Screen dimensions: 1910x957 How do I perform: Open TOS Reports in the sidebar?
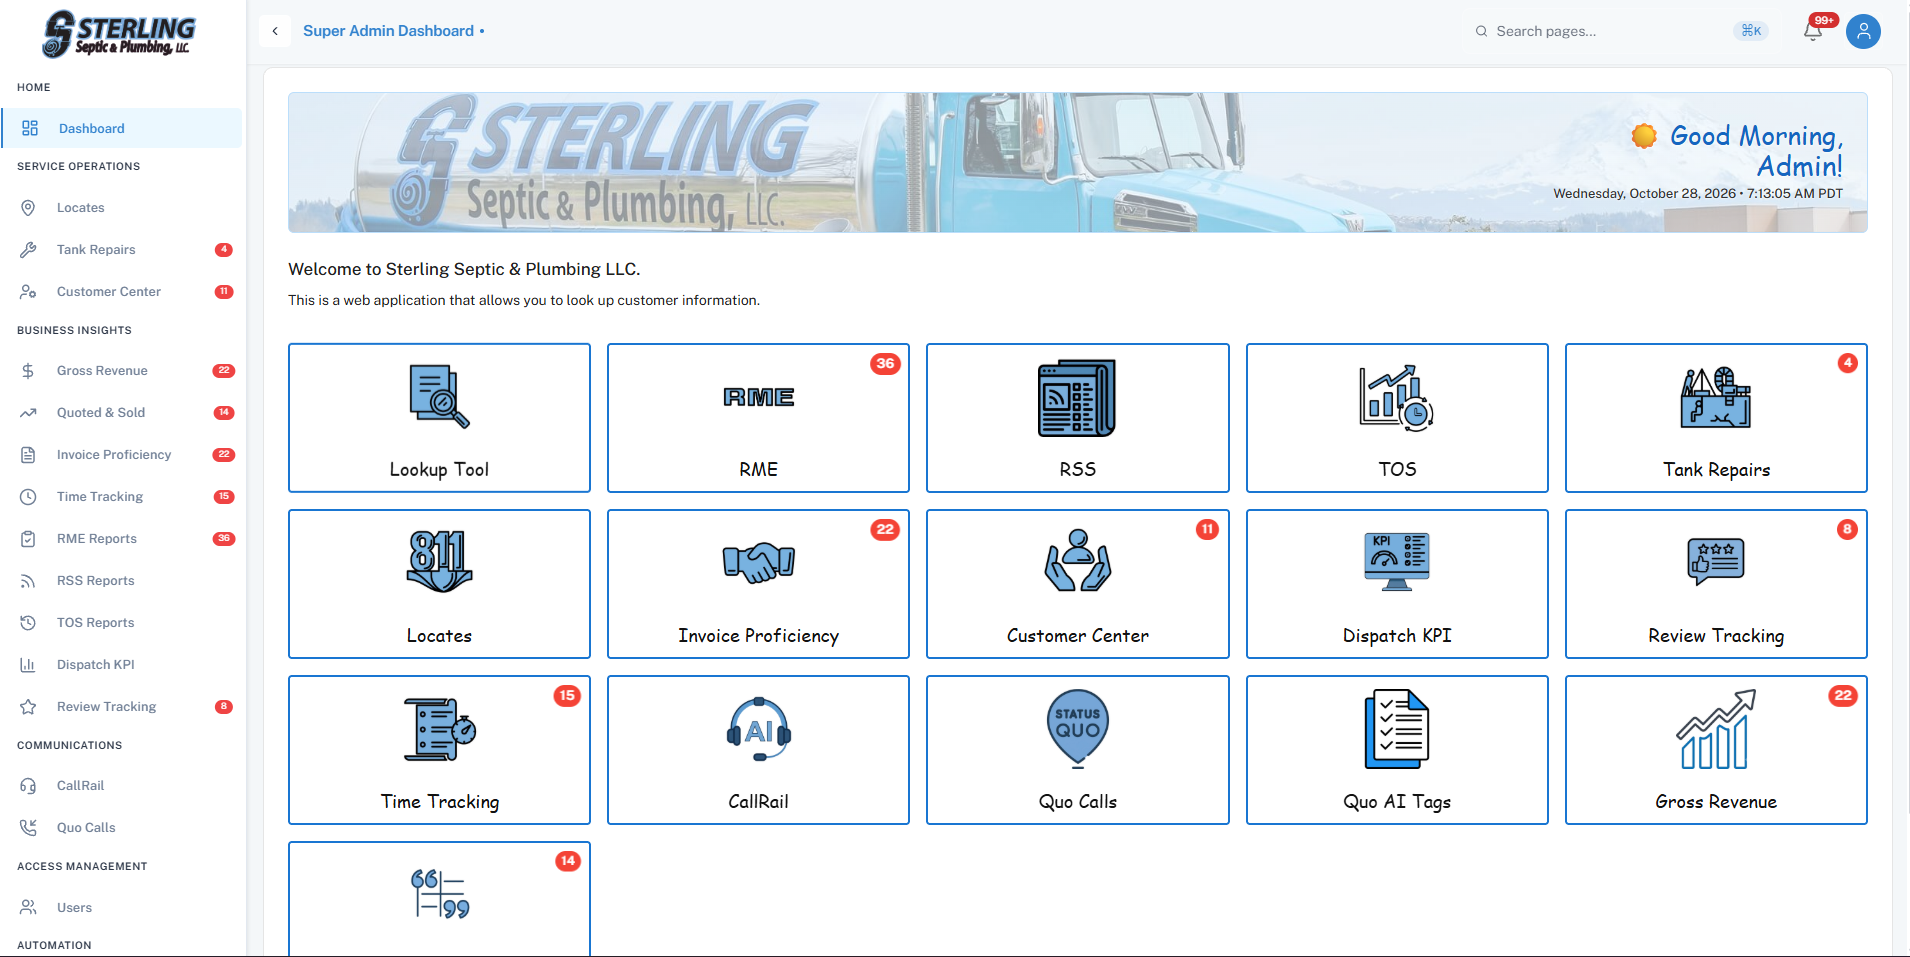tap(121, 623)
